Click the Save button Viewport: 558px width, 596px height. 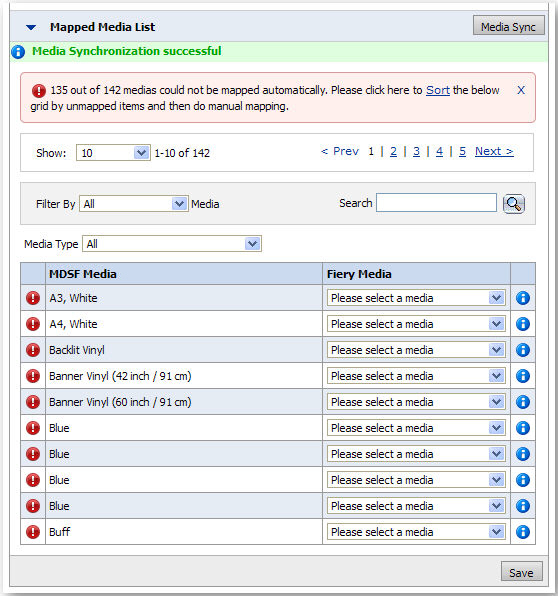pyautogui.click(x=521, y=572)
